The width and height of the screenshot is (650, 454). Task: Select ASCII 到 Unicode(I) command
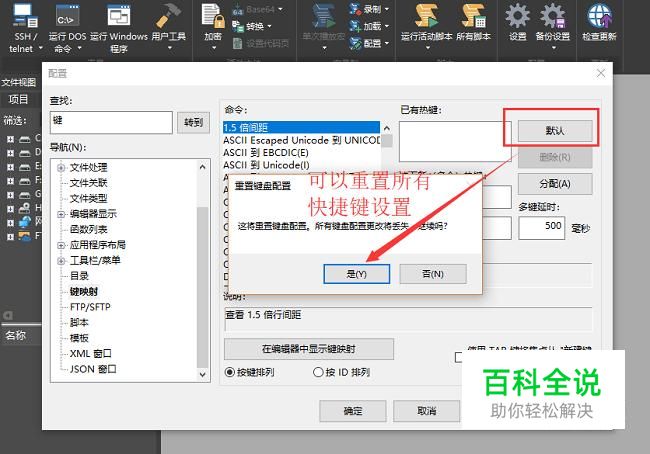tap(266, 165)
